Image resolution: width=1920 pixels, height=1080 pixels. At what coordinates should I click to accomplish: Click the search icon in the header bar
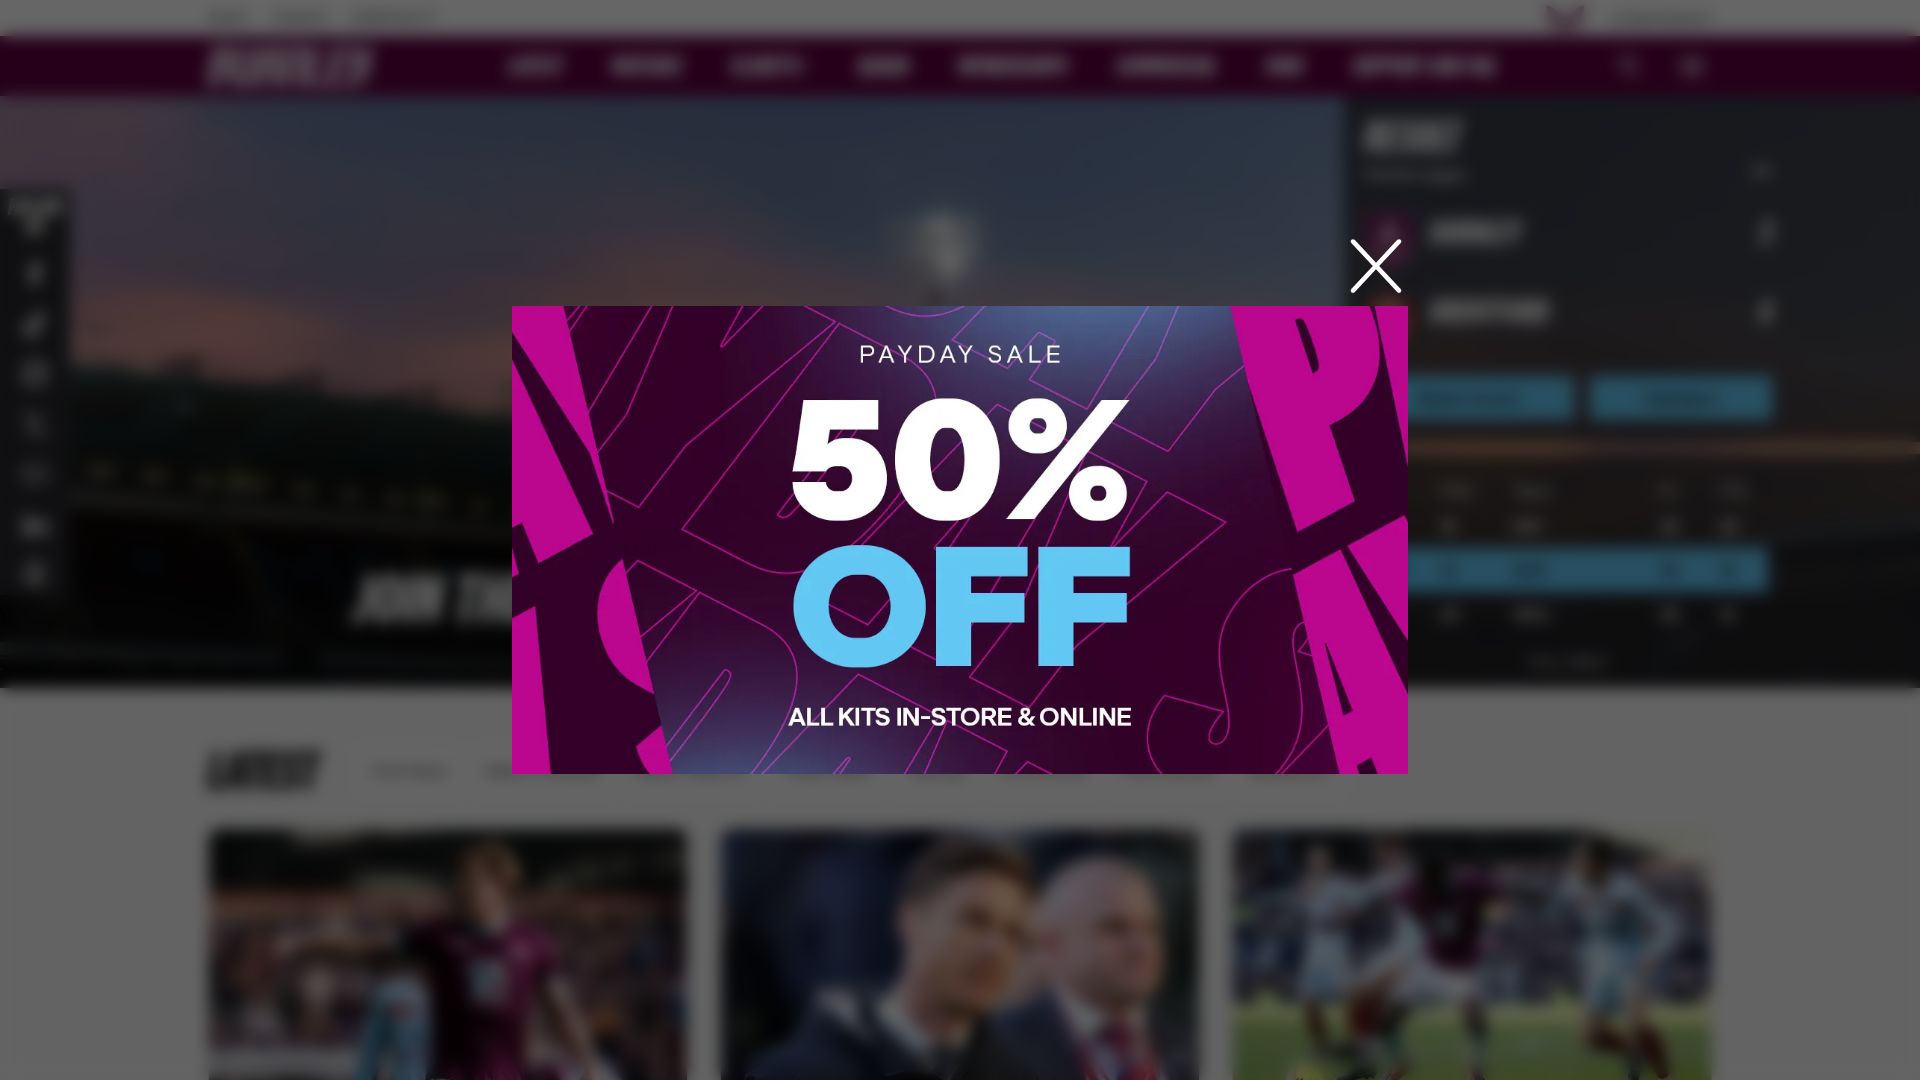[1628, 67]
